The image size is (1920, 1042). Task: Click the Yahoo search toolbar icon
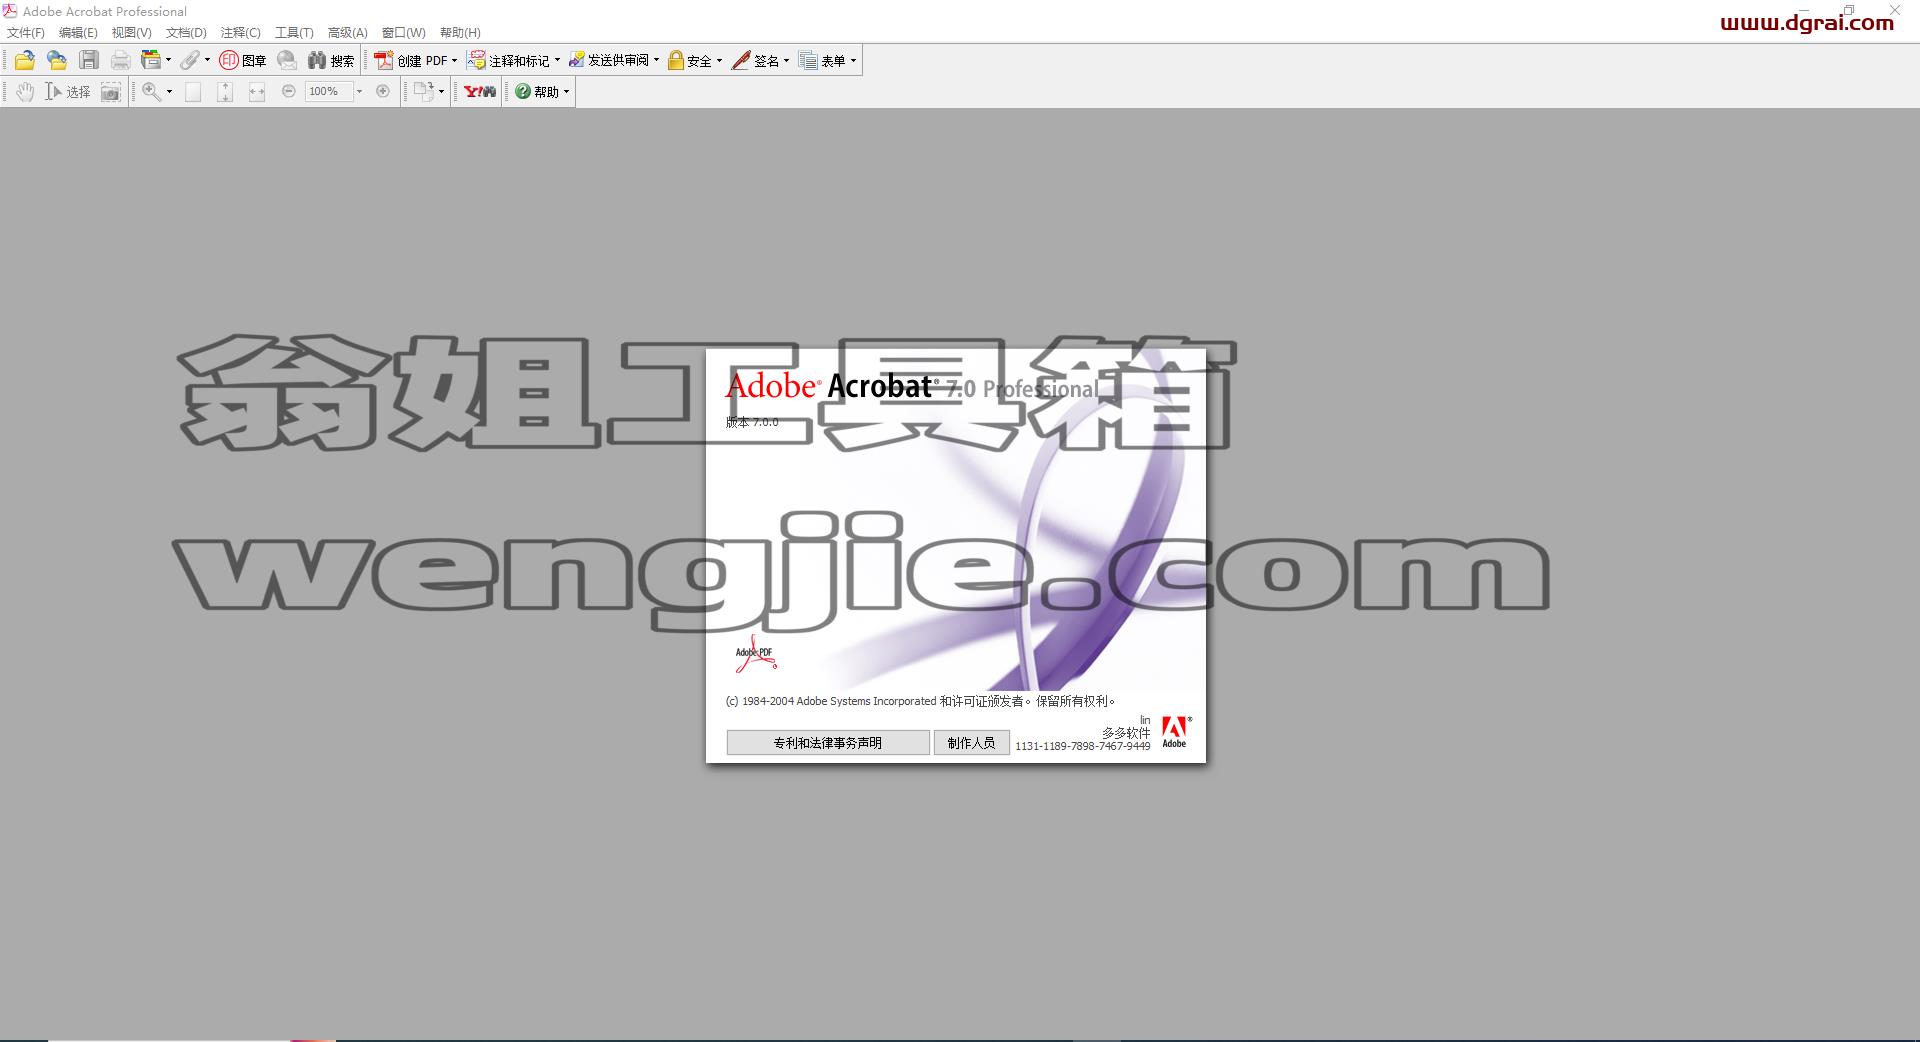480,92
